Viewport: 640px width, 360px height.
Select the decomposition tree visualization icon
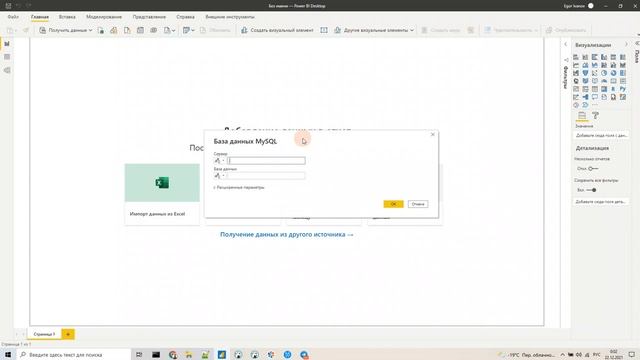pos(585,97)
